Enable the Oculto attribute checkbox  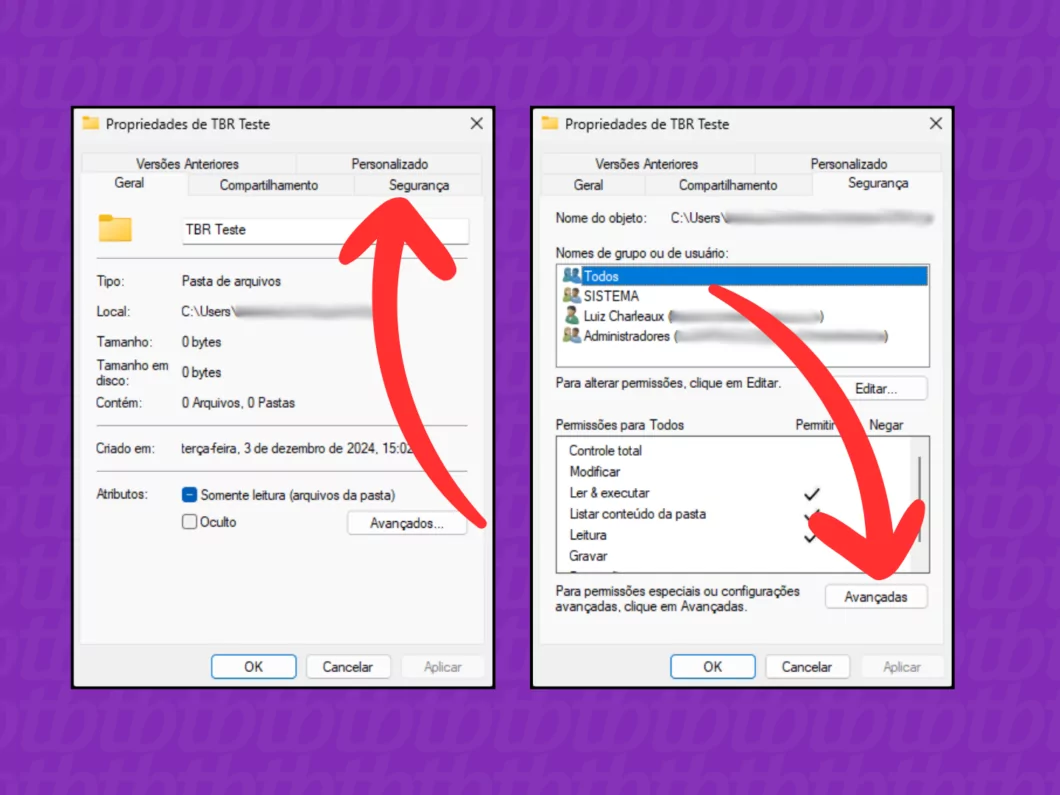tap(189, 522)
